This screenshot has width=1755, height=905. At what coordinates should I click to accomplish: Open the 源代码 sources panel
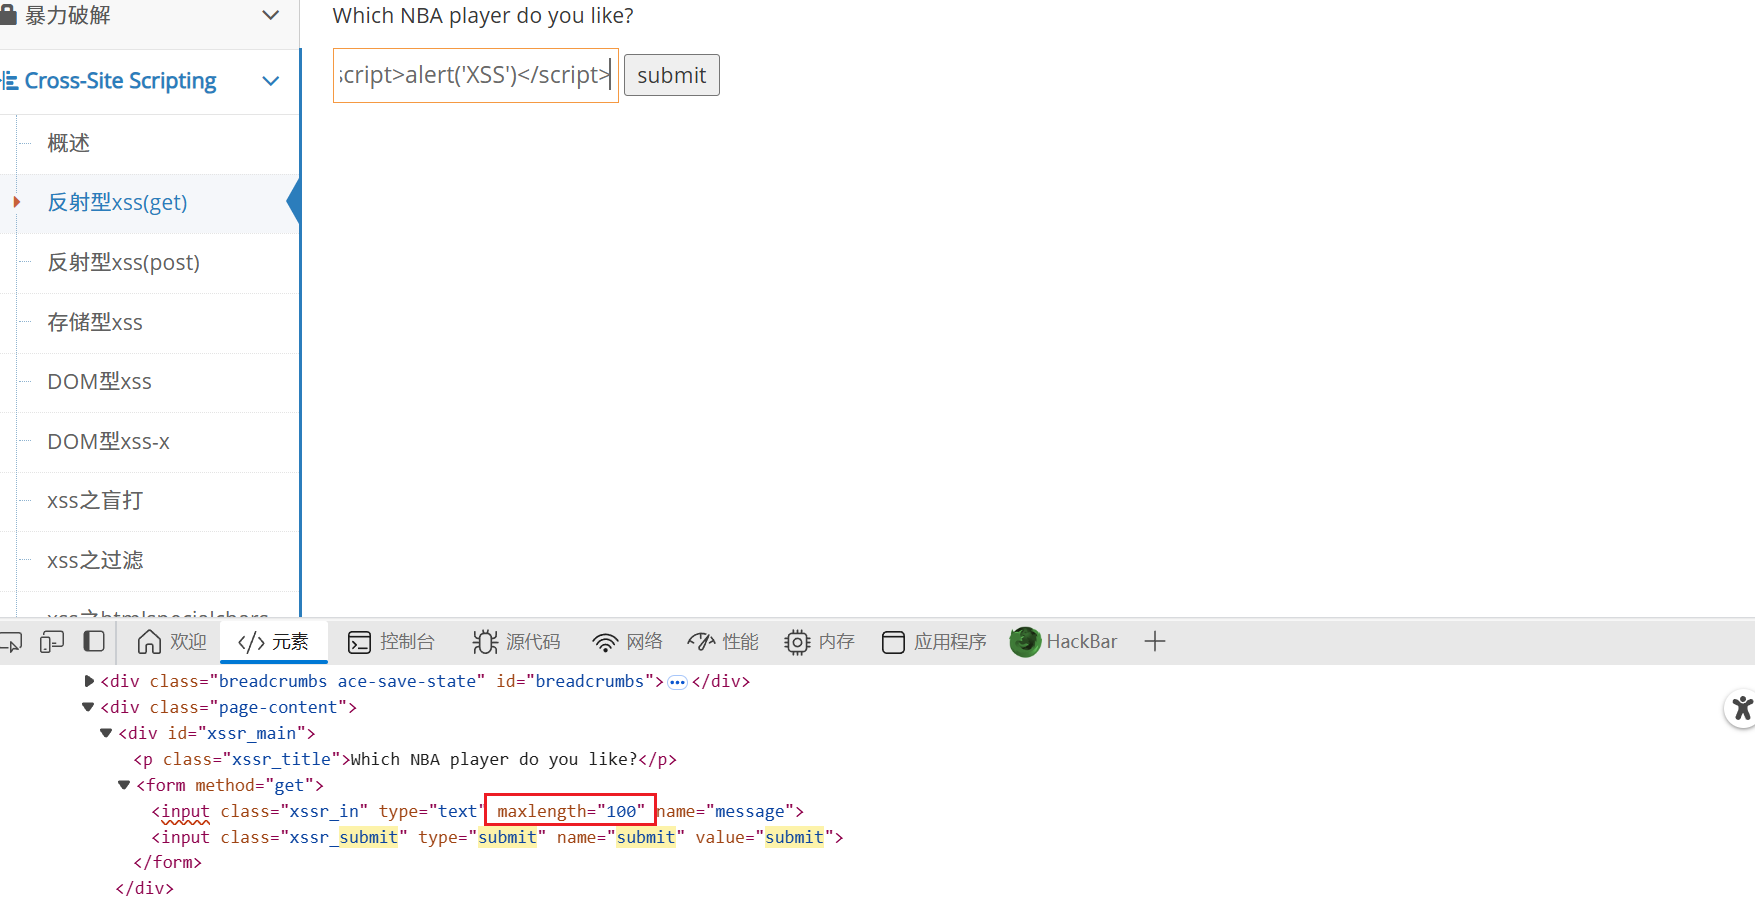click(516, 642)
